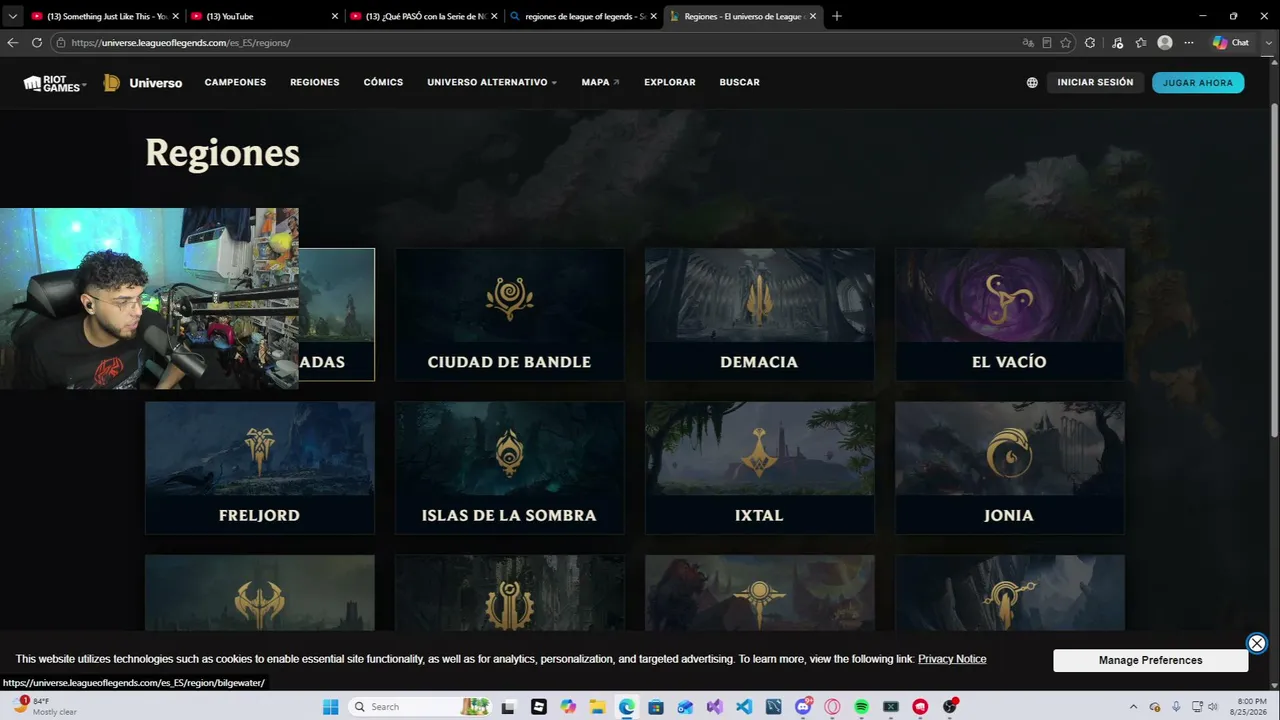Click the media control toolbar icon
This screenshot has height=720, width=1280.
[x=1117, y=43]
